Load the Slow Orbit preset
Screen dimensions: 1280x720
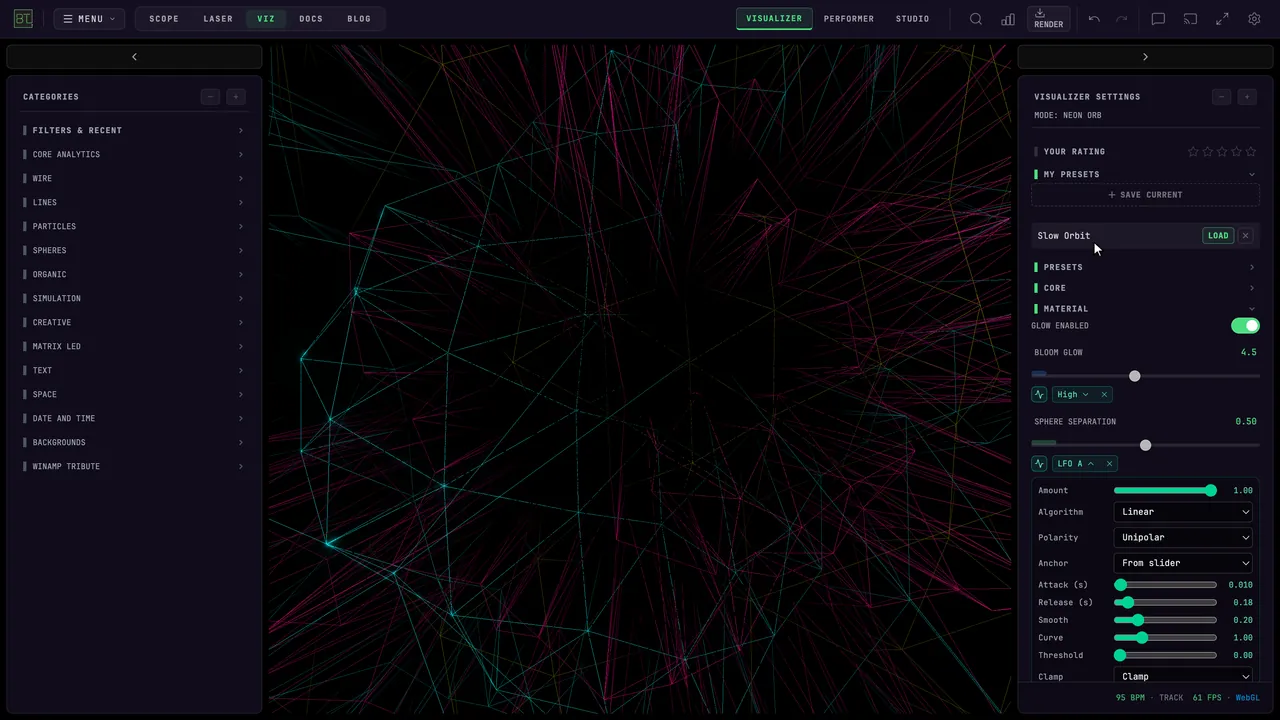pyautogui.click(x=1218, y=236)
